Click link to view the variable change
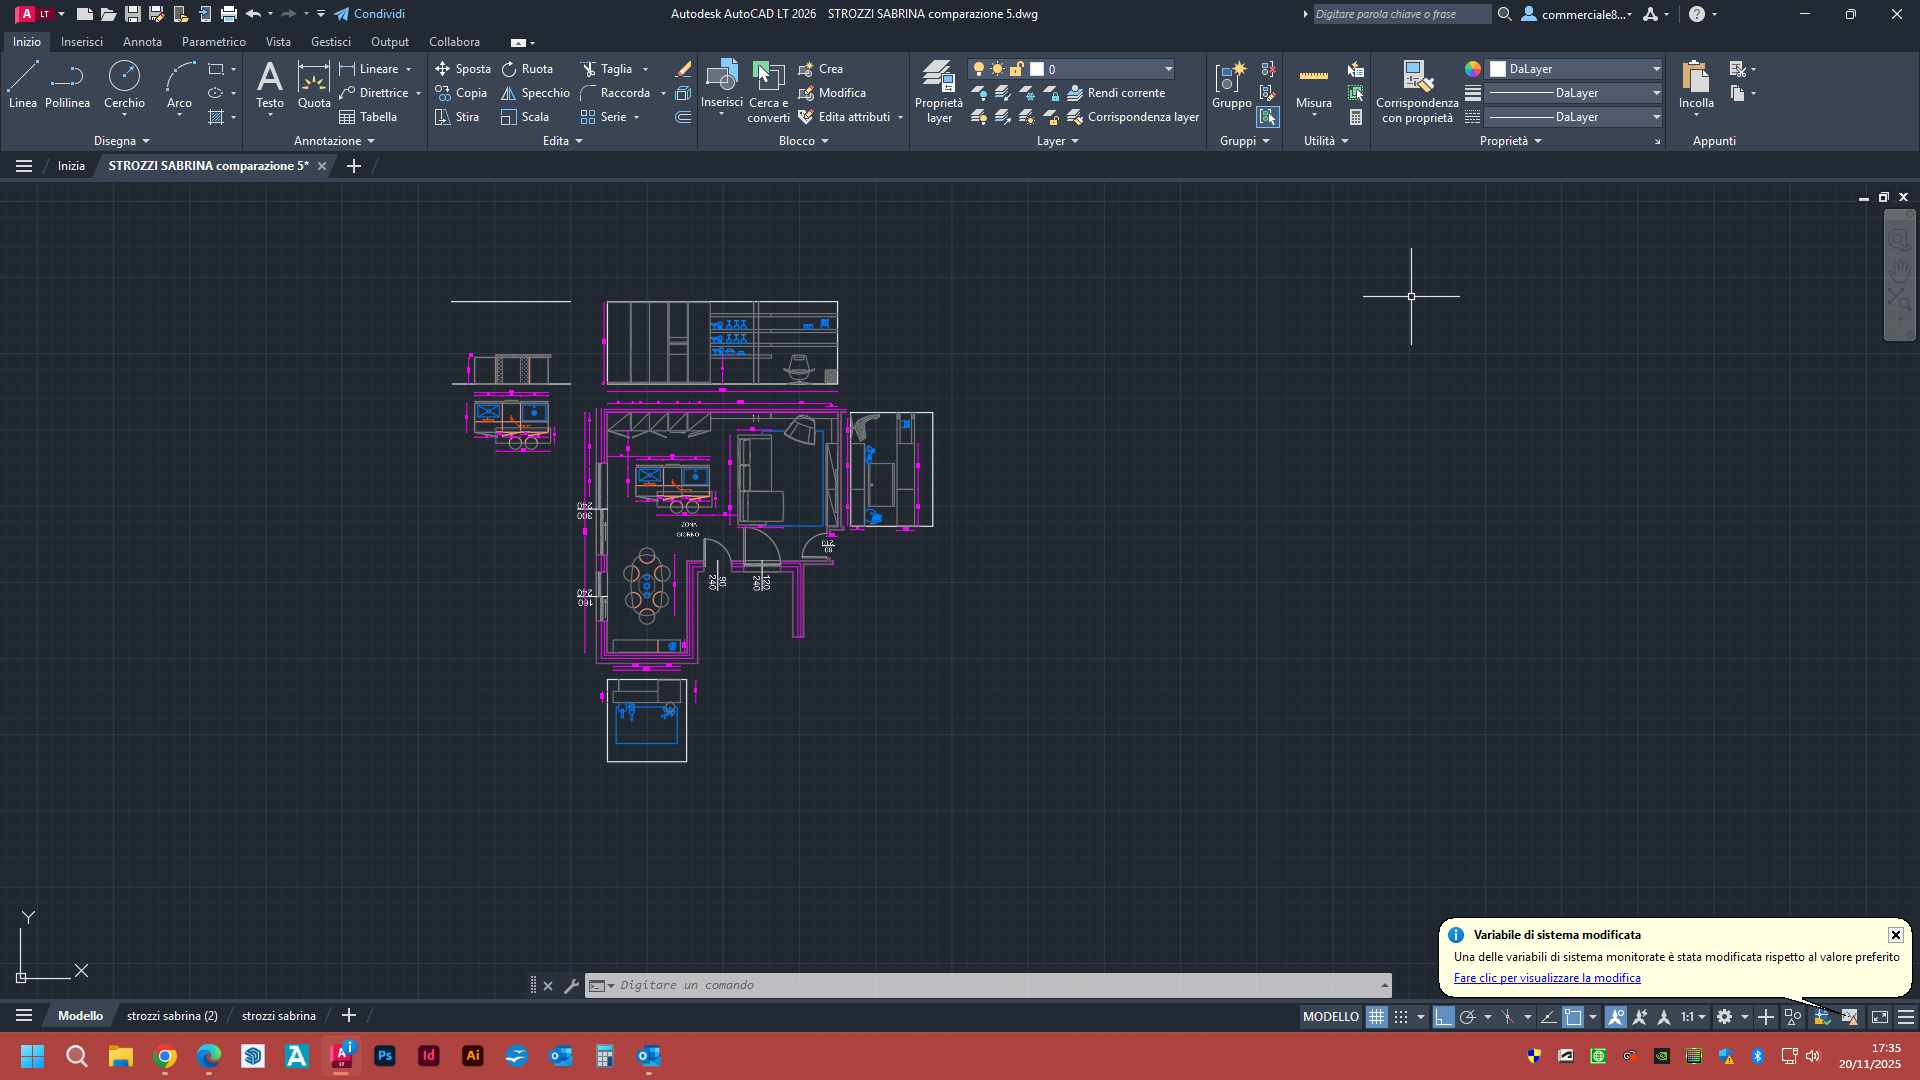1920x1080 pixels. (1546, 978)
